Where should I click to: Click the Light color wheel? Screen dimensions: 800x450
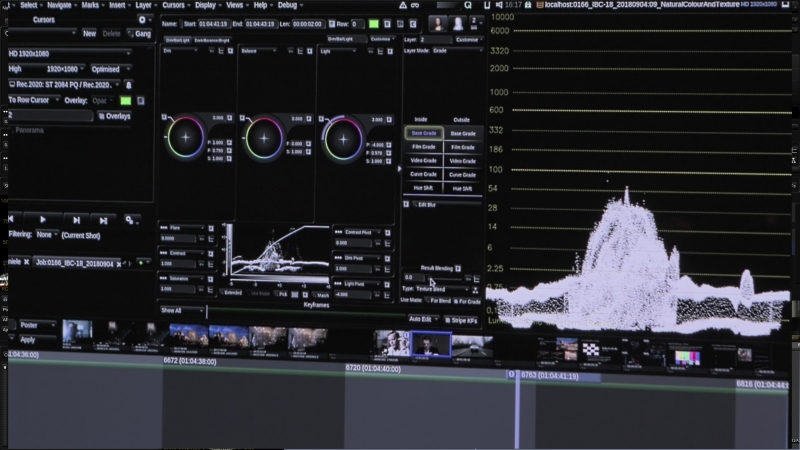[341, 138]
